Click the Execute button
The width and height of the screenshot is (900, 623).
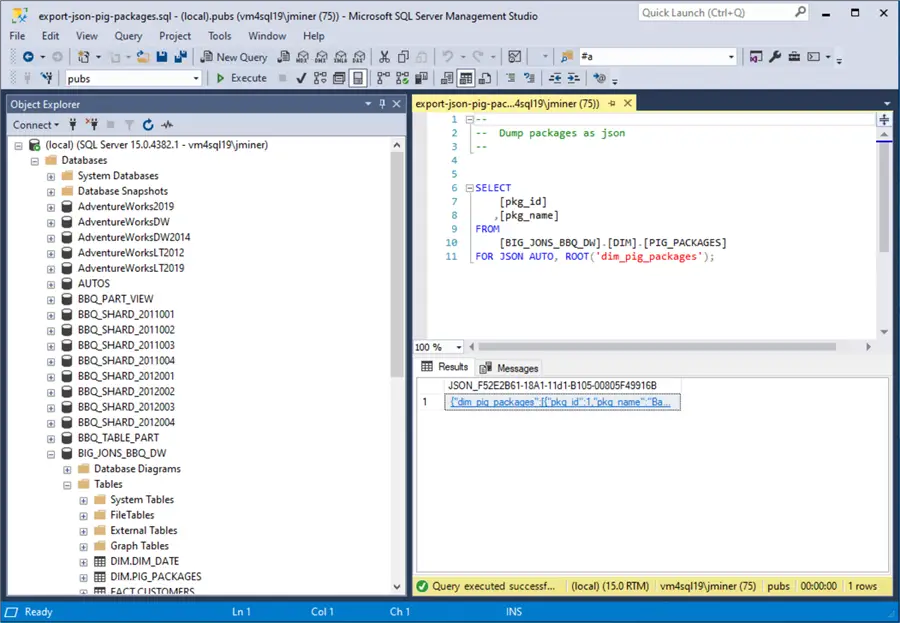coord(241,78)
